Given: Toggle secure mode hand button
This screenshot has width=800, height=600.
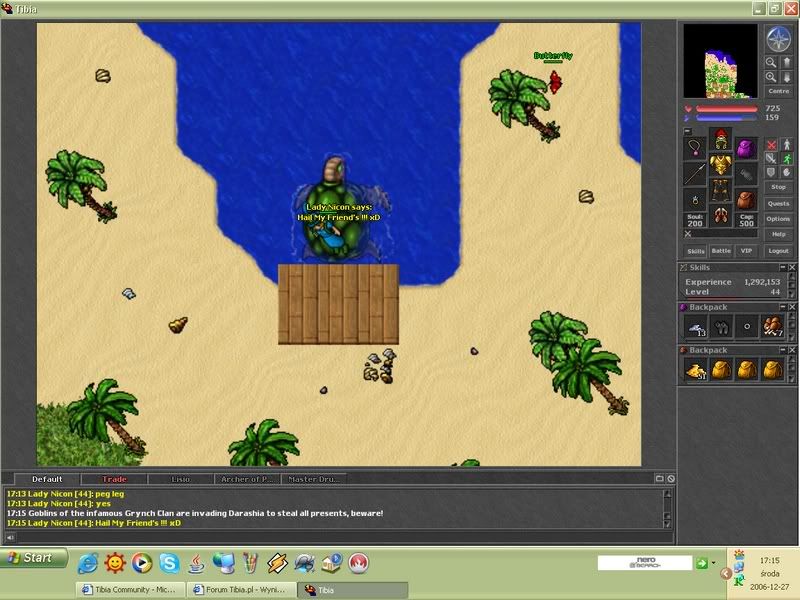Looking at the screenshot, I should pyautogui.click(x=786, y=172).
